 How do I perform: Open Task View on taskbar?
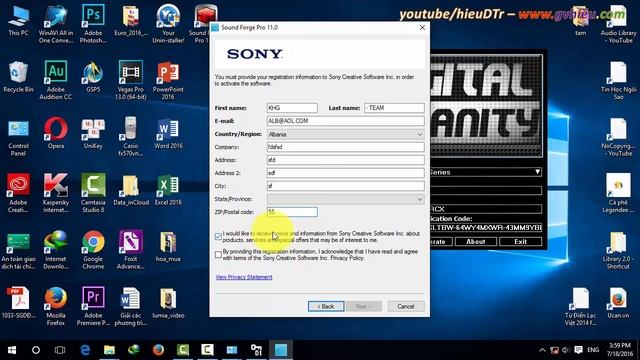tap(60, 350)
